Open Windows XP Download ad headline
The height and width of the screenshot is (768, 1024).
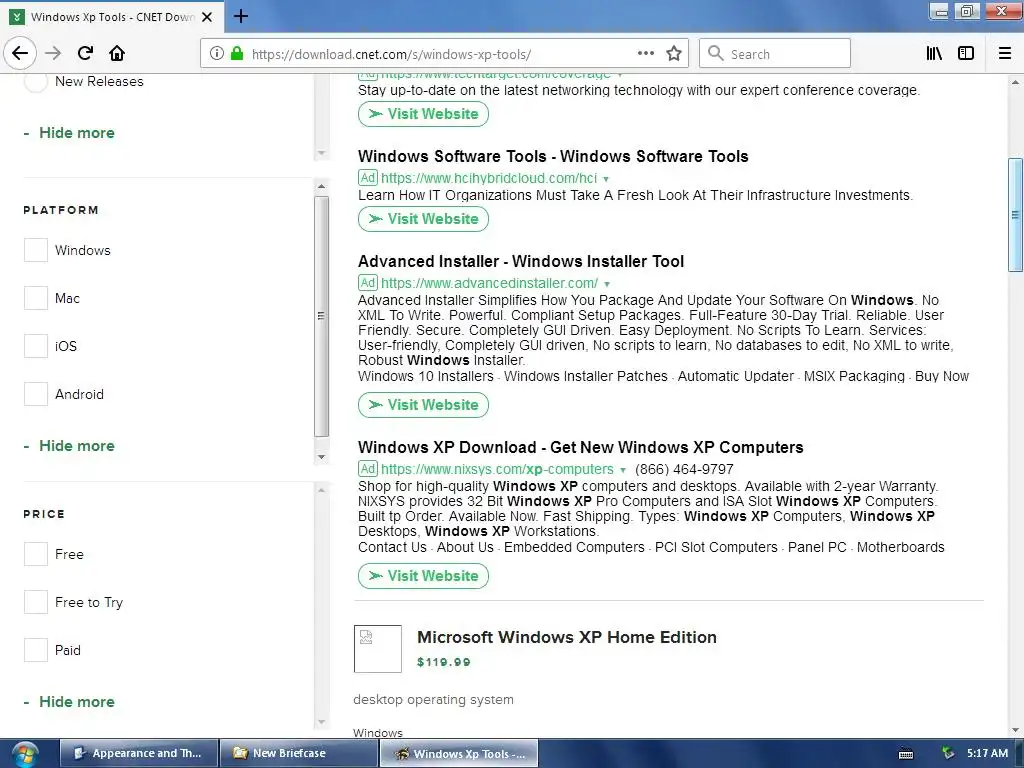click(x=581, y=447)
